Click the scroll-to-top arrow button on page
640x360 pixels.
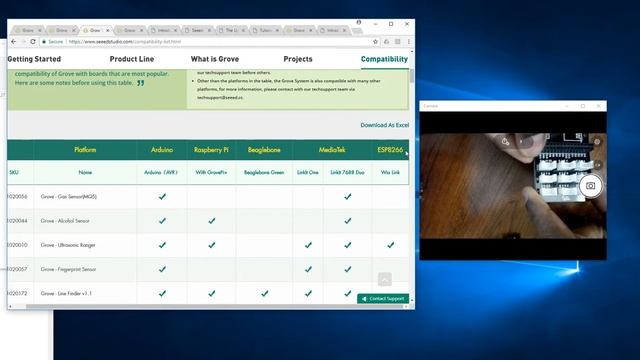click(384, 280)
